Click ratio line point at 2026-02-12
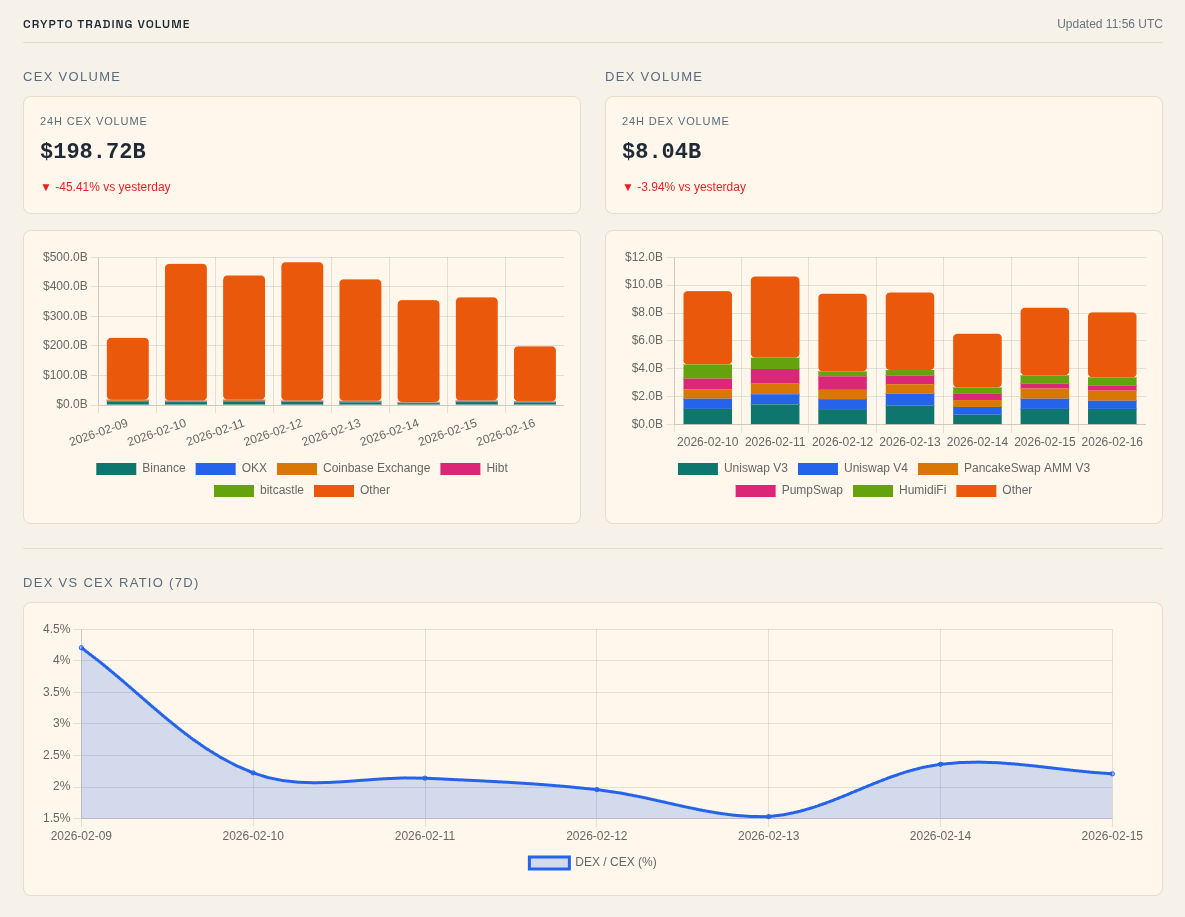 click(596, 789)
